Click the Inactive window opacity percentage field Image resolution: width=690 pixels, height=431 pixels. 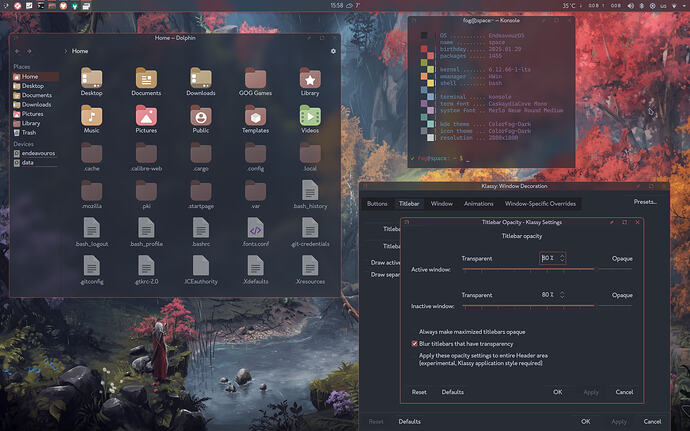tap(549, 295)
